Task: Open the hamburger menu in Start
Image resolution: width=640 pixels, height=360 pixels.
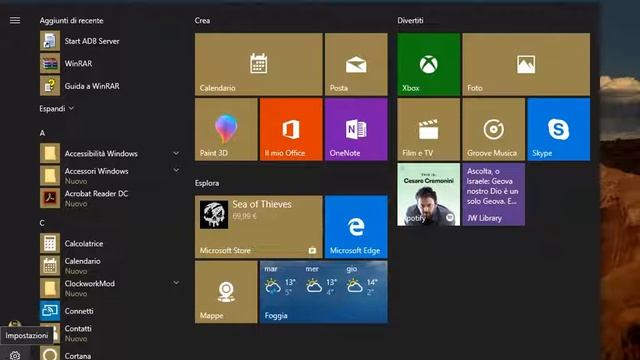Action: 15,20
